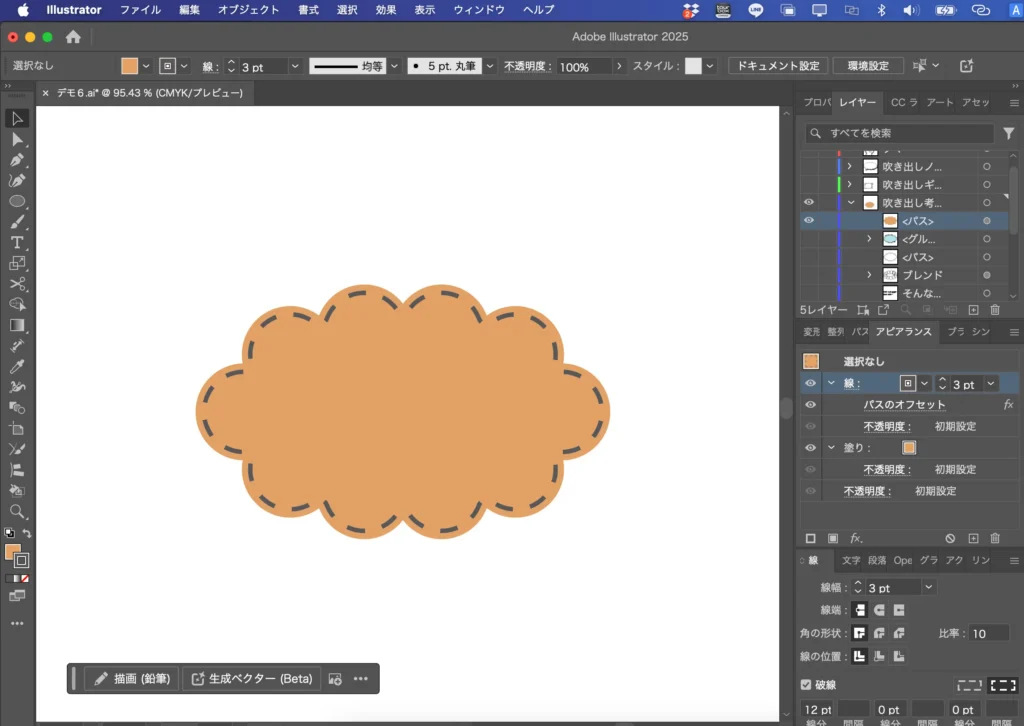Viewport: 1024px width, 726px height.
Task: Expand the ブレンド layer item
Action: click(869, 275)
